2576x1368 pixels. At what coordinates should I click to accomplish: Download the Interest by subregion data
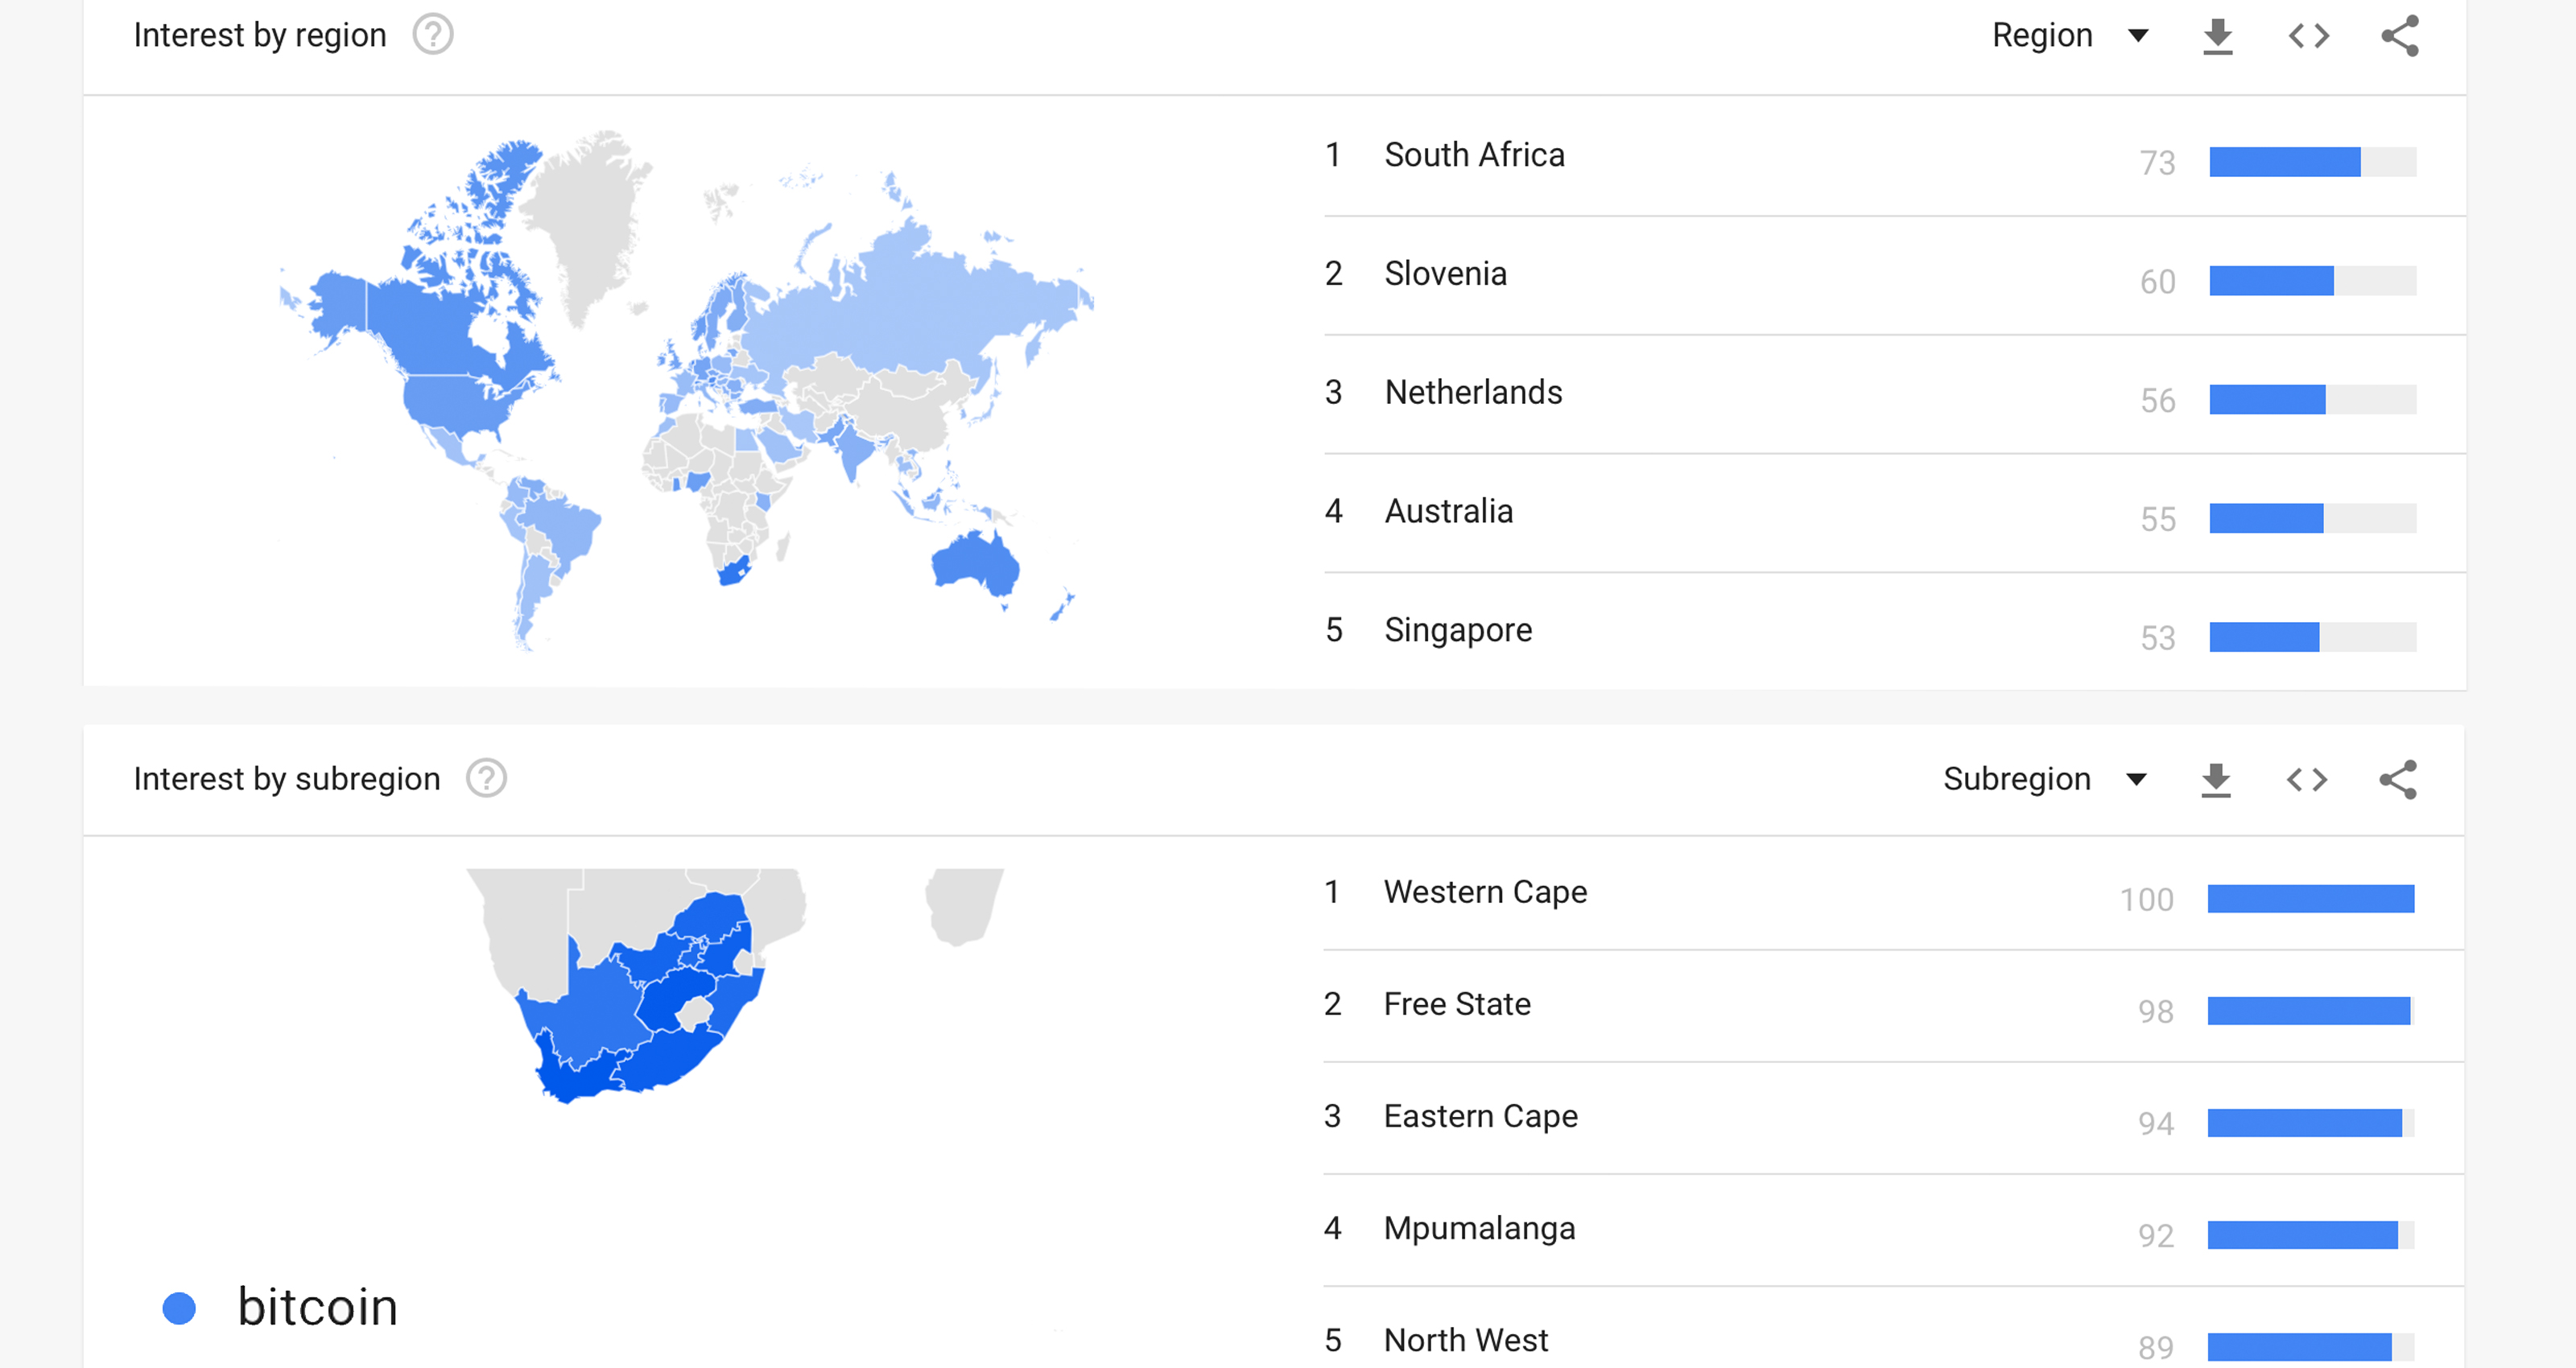click(x=2215, y=780)
